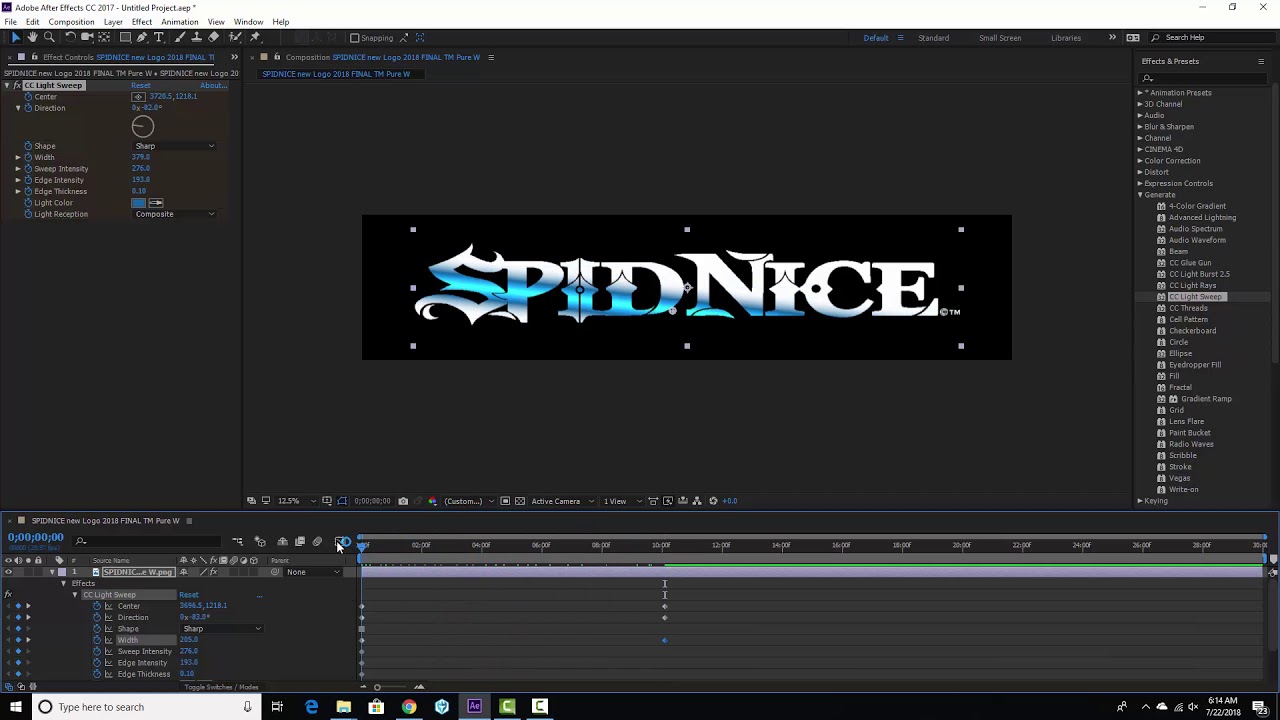Select the Puppet Pin tool
This screenshot has height=720, width=1280.
pyautogui.click(x=255, y=37)
